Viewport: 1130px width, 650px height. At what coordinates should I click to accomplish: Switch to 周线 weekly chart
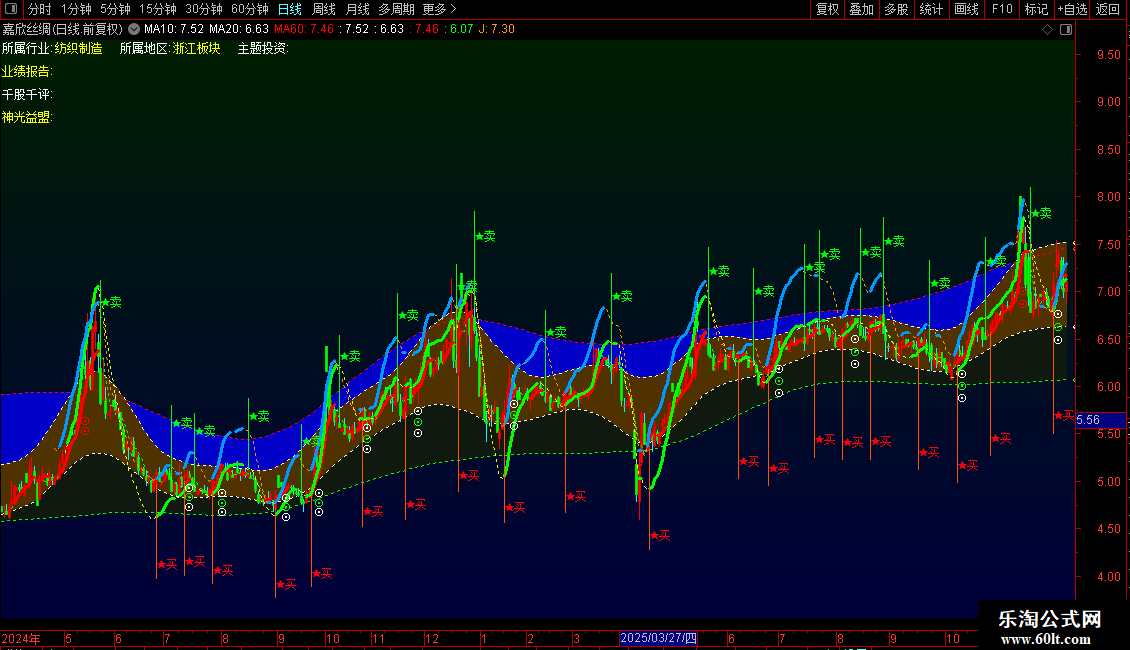[324, 9]
